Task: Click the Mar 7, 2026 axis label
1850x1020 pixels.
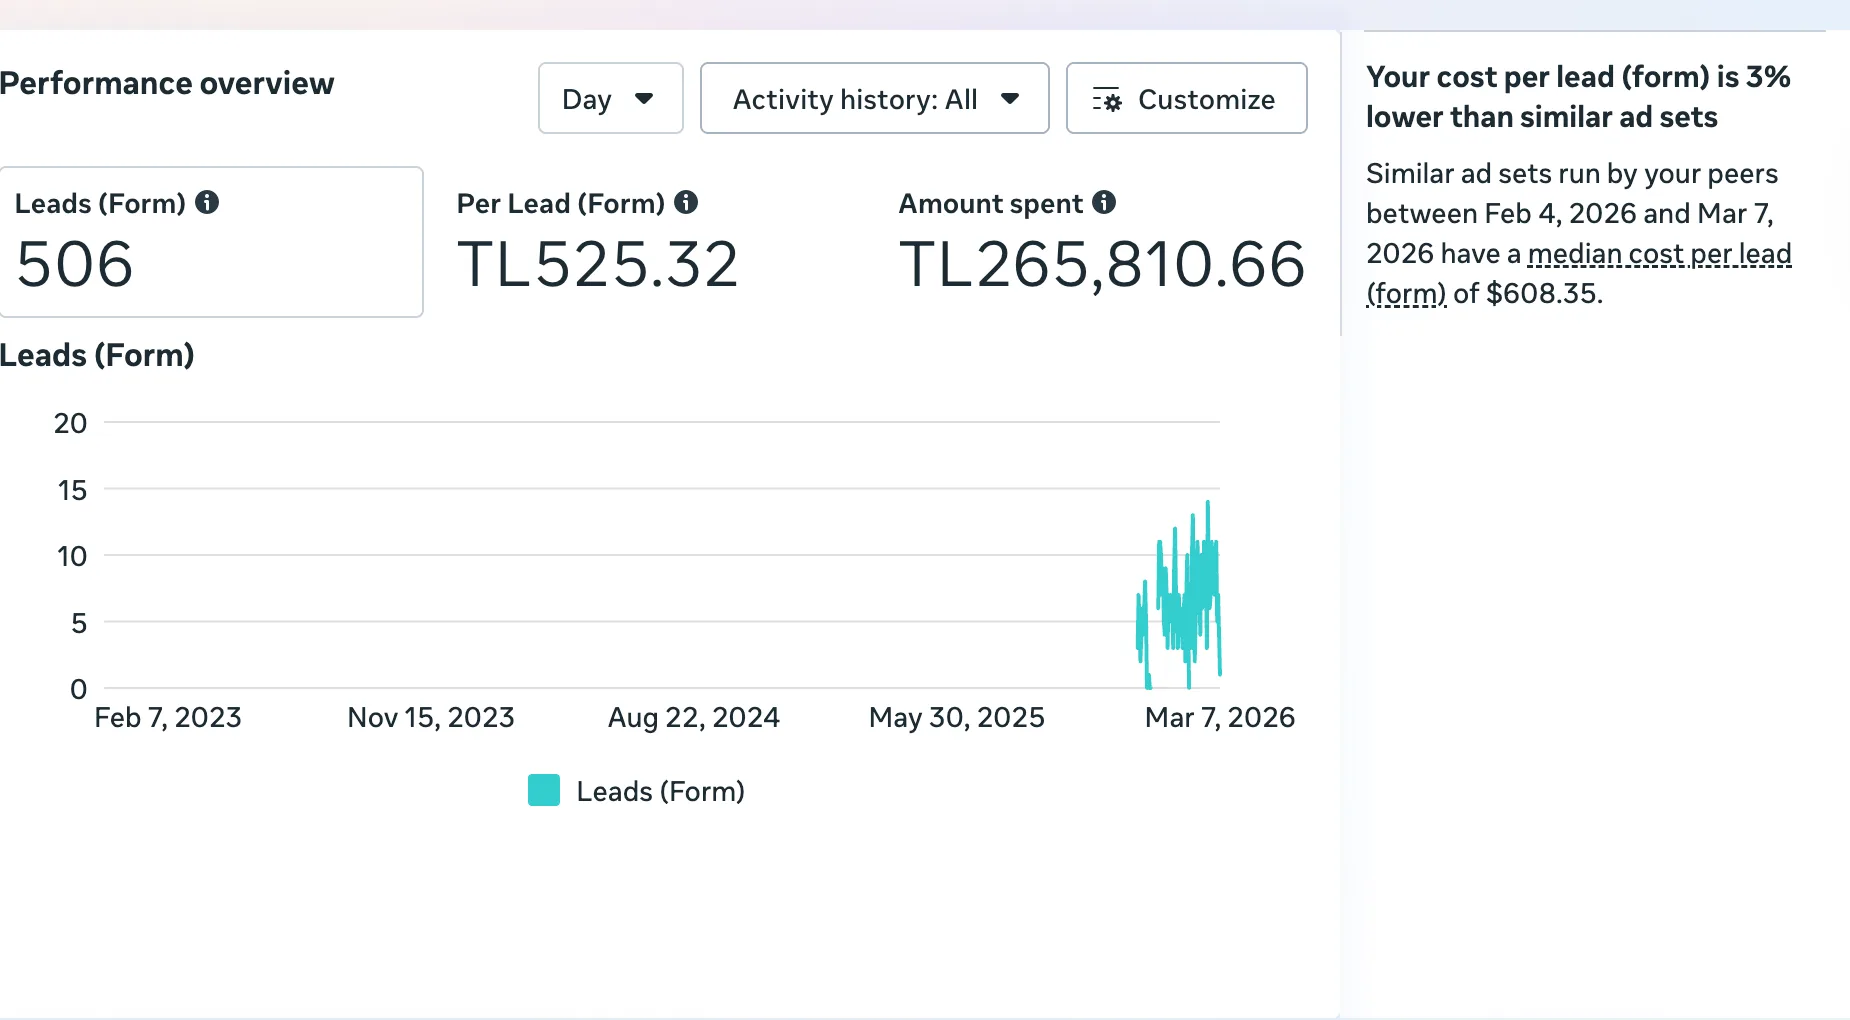Action: pos(1219,717)
